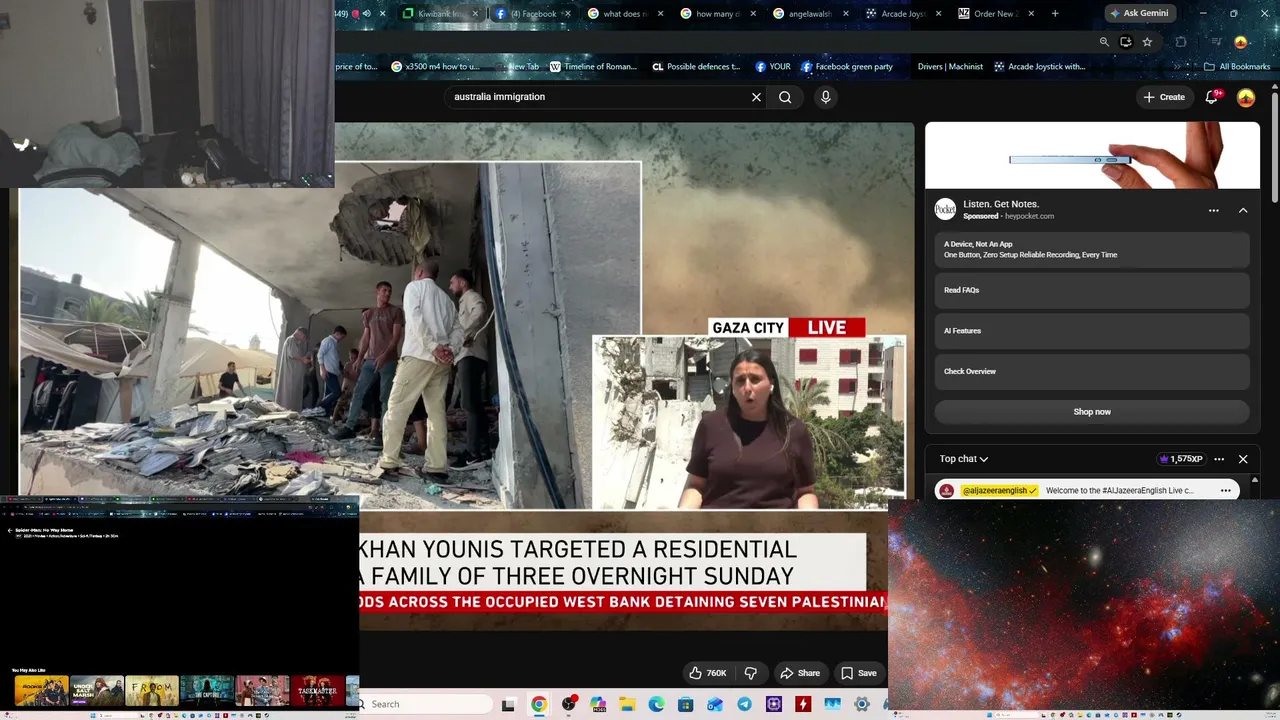
Task: Start voice search with the microphone icon
Action: (825, 97)
